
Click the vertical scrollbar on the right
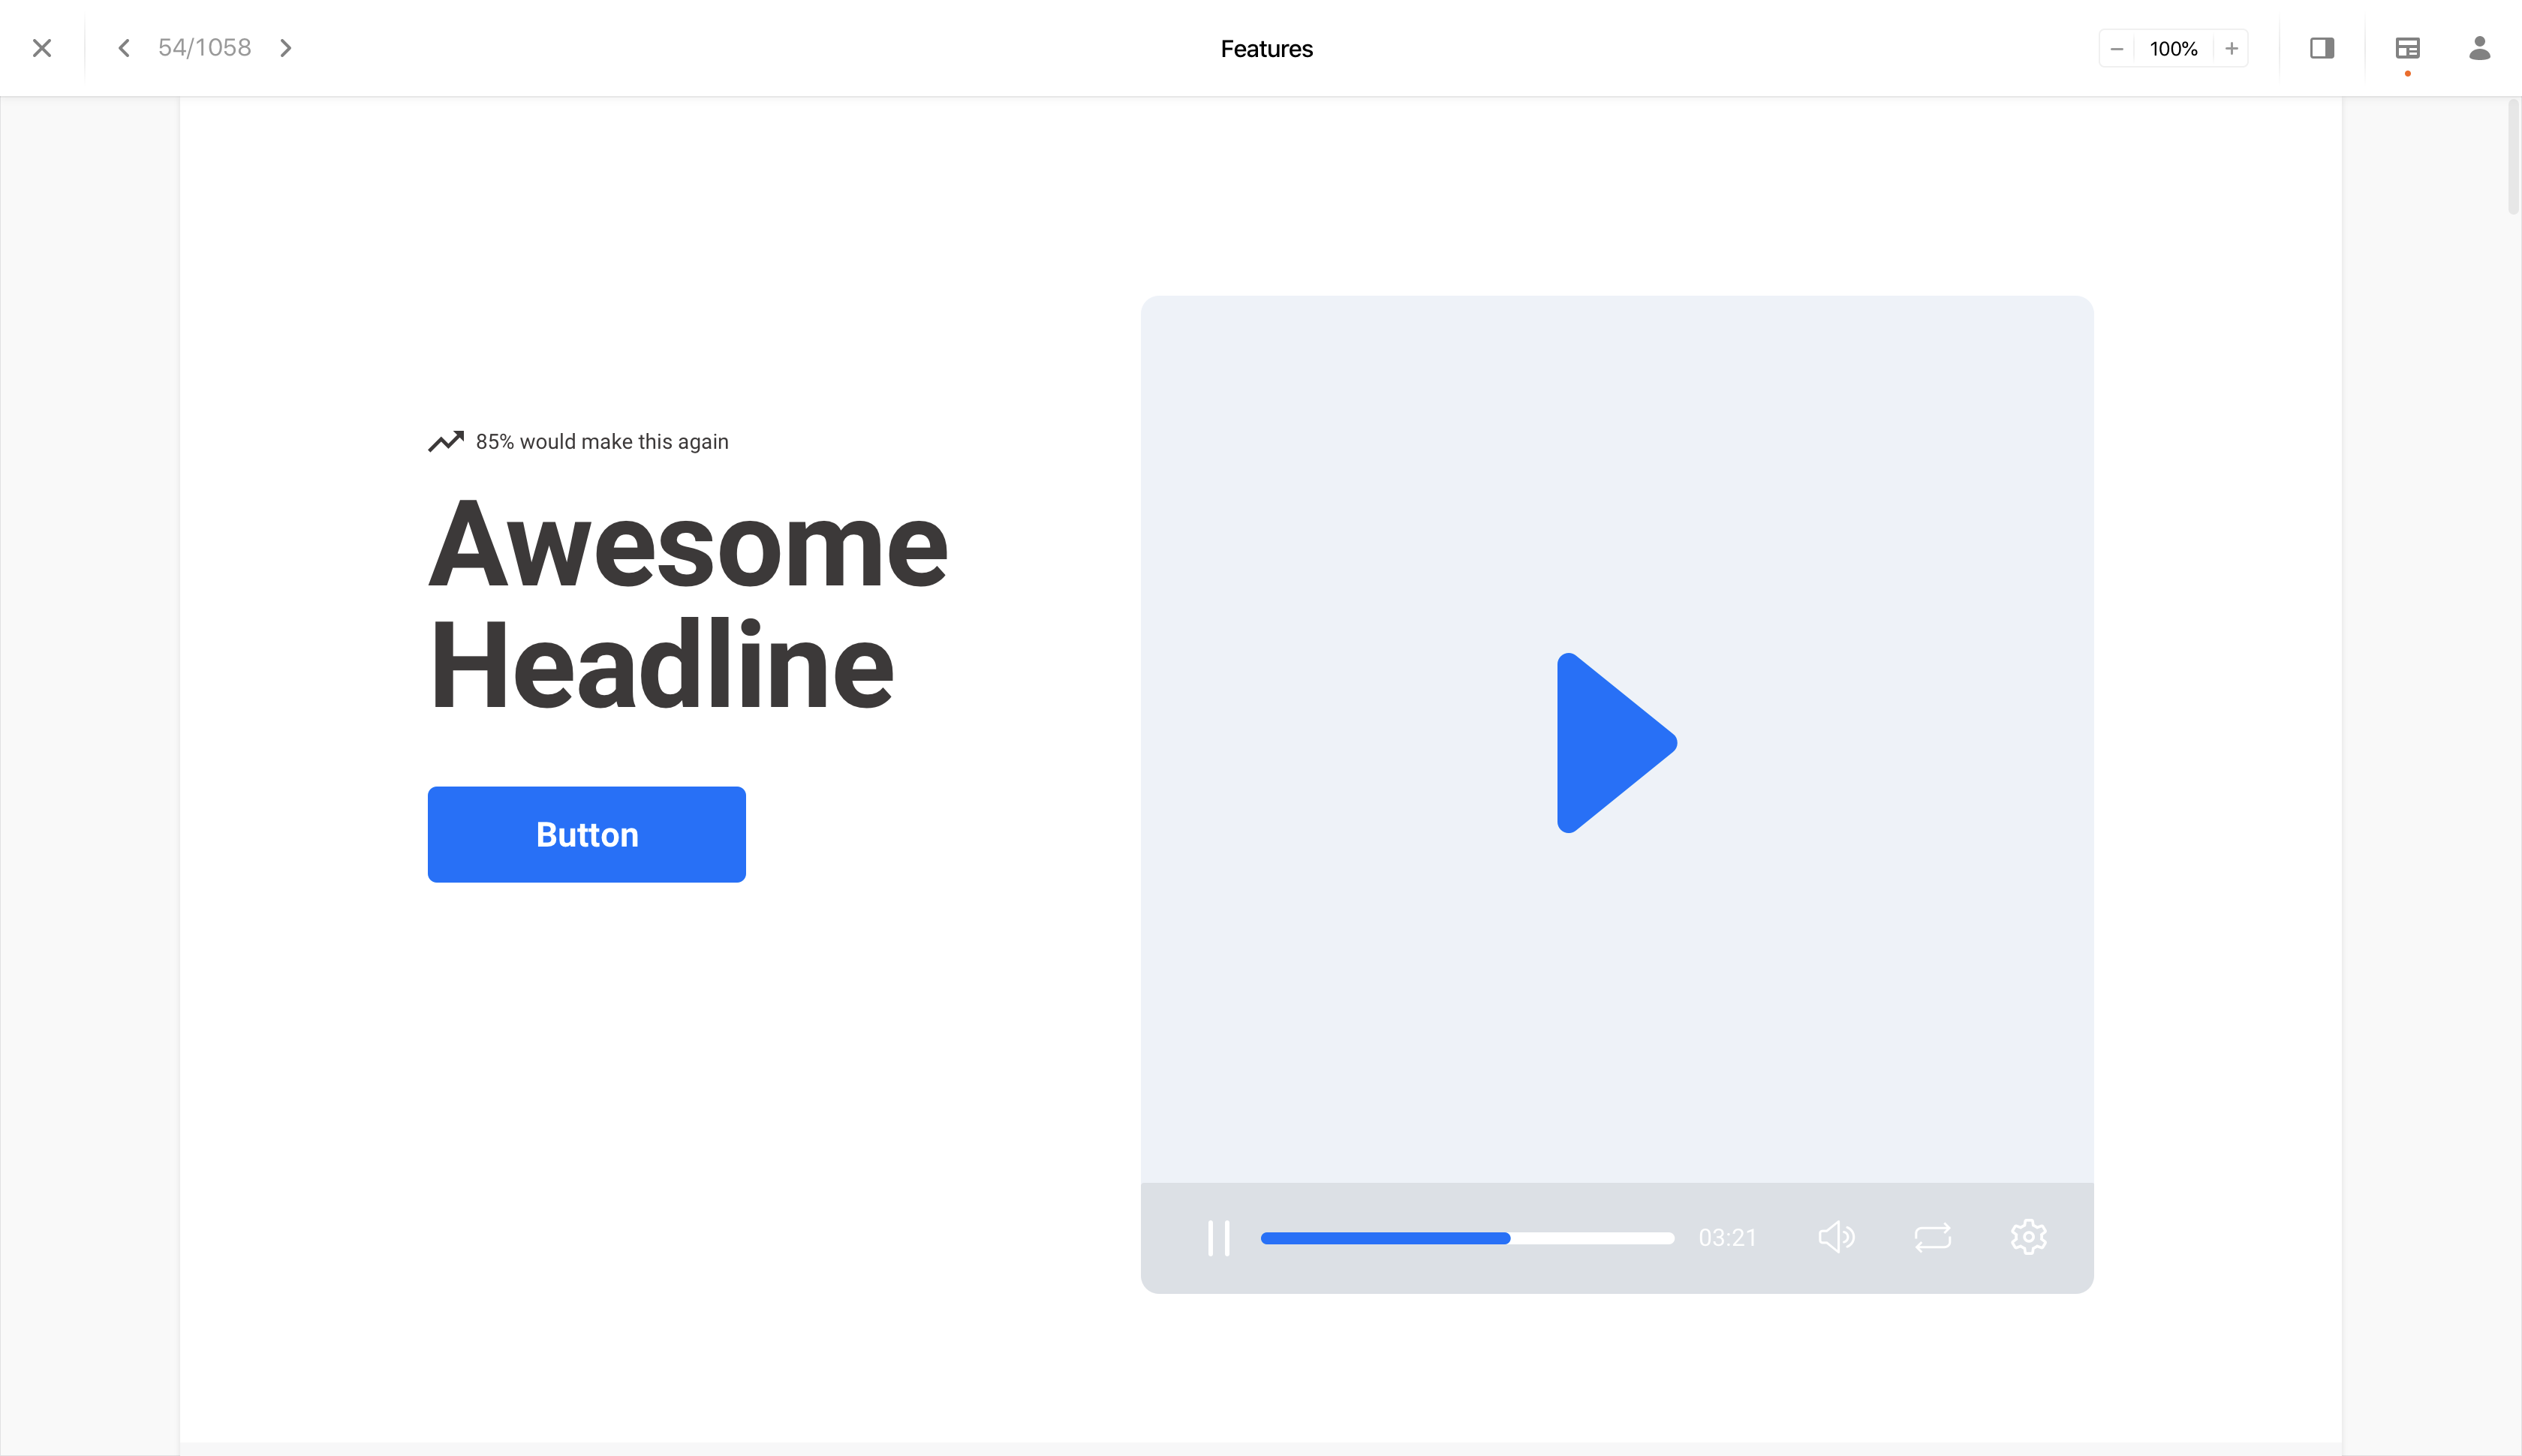[x=2512, y=156]
